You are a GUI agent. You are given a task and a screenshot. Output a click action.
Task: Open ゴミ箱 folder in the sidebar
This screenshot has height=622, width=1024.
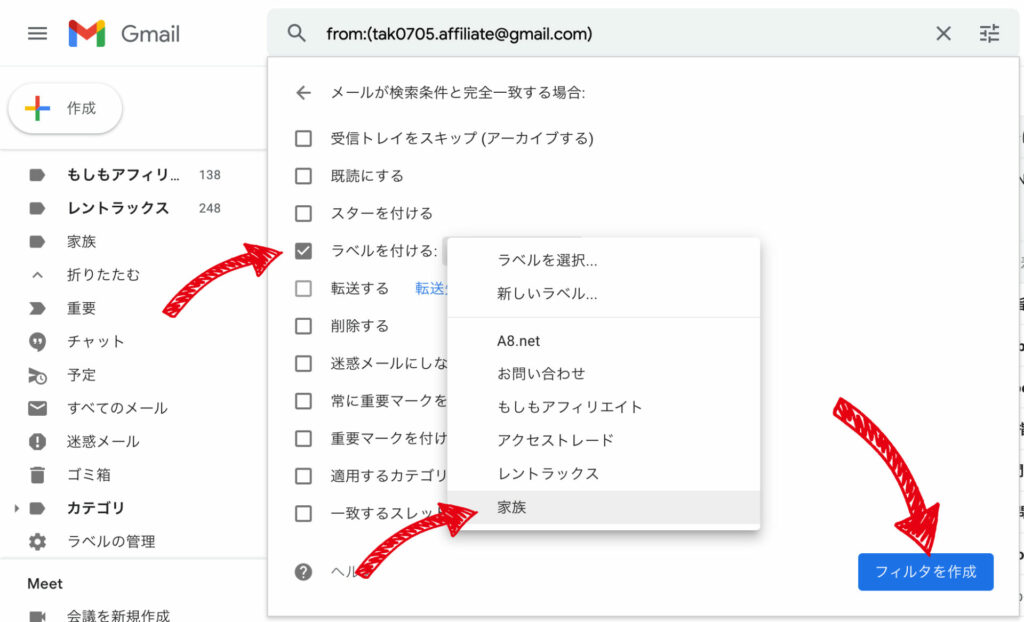pyautogui.click(x=89, y=475)
